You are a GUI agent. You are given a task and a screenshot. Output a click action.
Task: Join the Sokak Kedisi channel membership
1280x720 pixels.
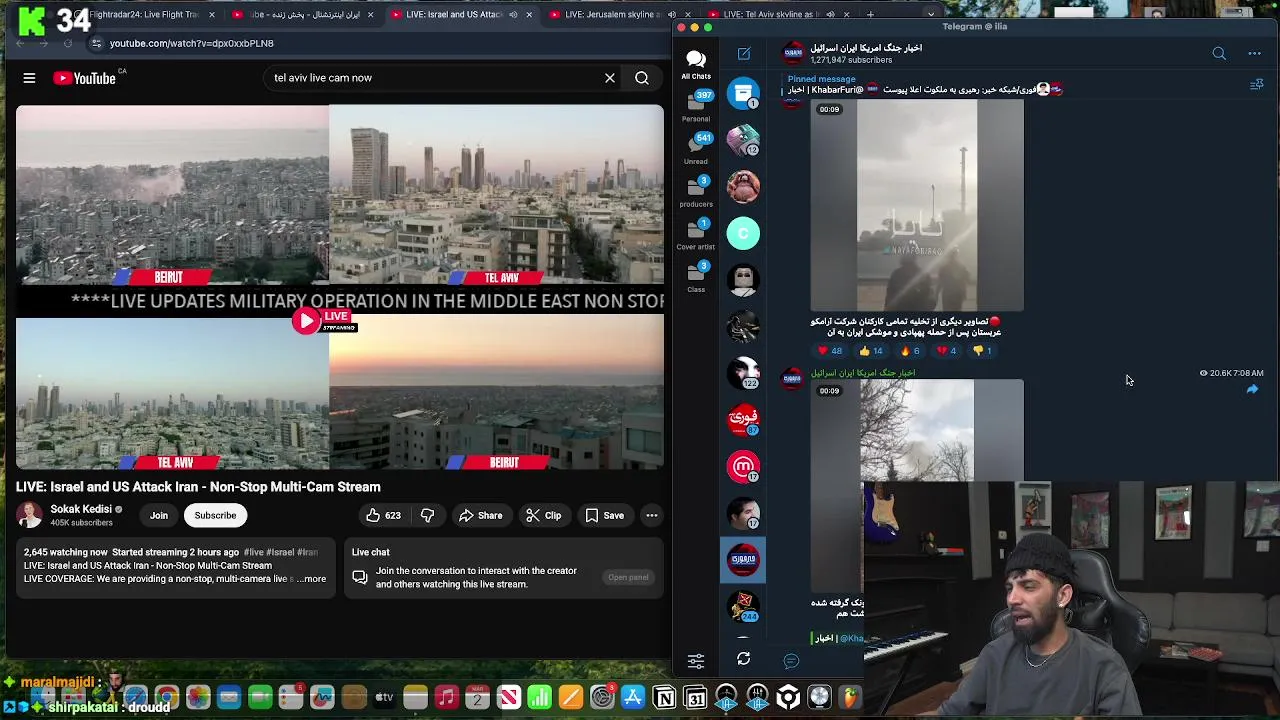tap(159, 515)
